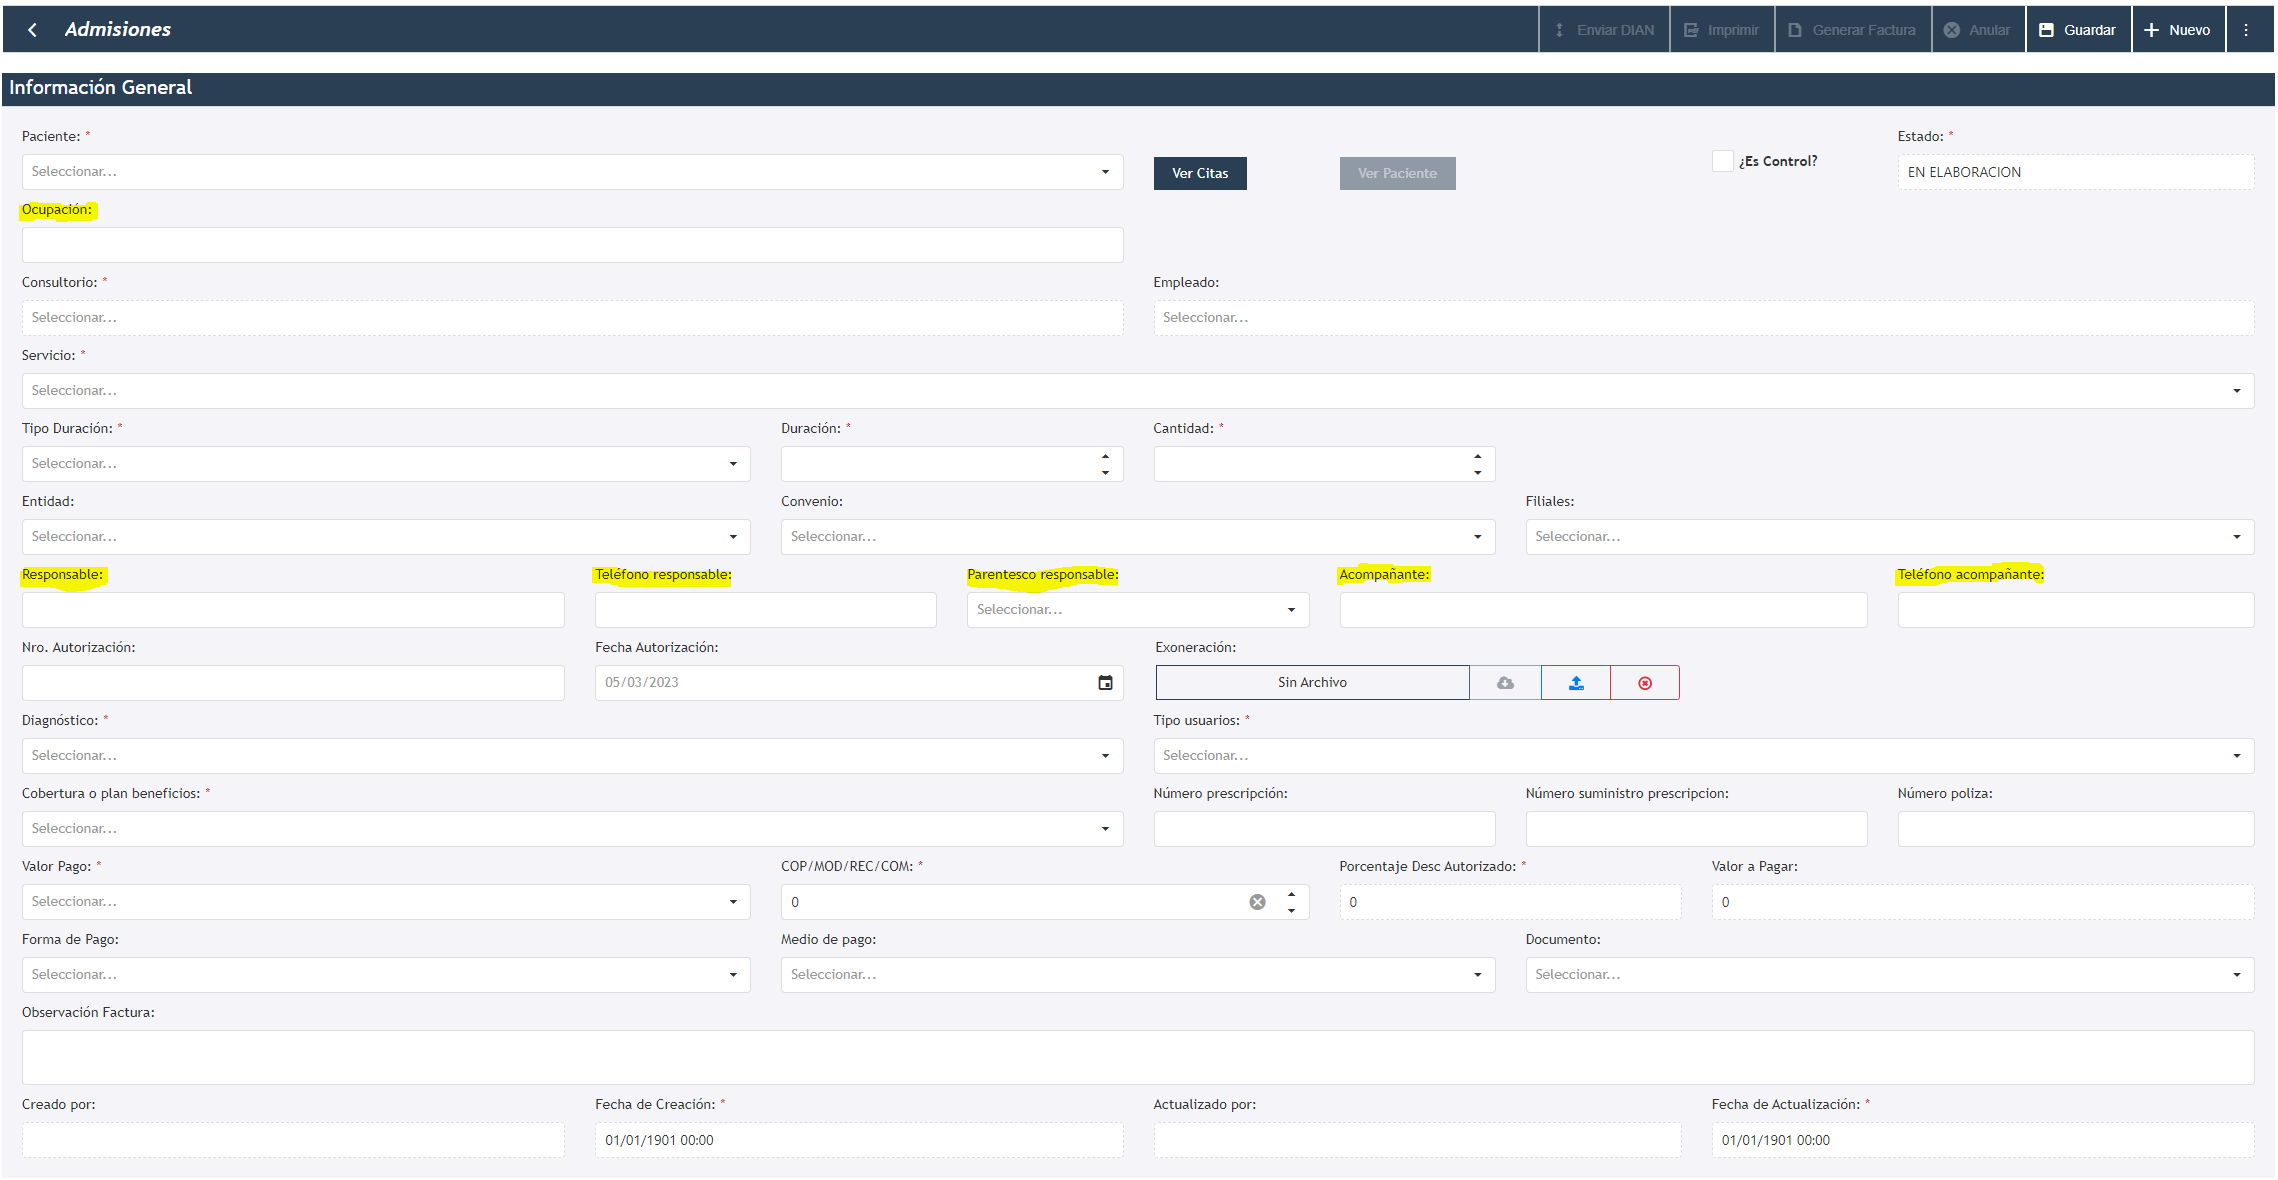2278x1180 pixels.
Task: Increase the Duración value with up arrow
Action: [1105, 457]
